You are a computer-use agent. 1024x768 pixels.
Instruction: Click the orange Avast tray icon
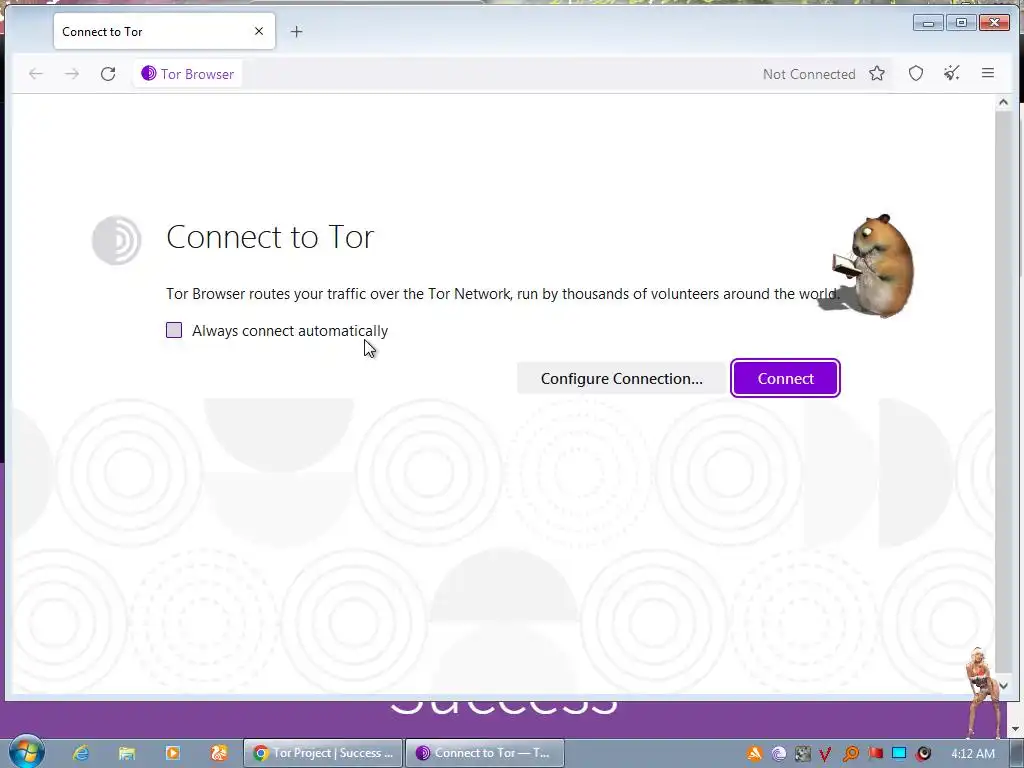(x=754, y=754)
